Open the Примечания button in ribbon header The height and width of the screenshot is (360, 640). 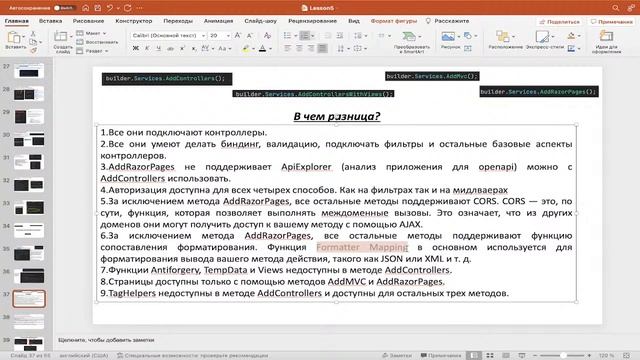click(611, 22)
